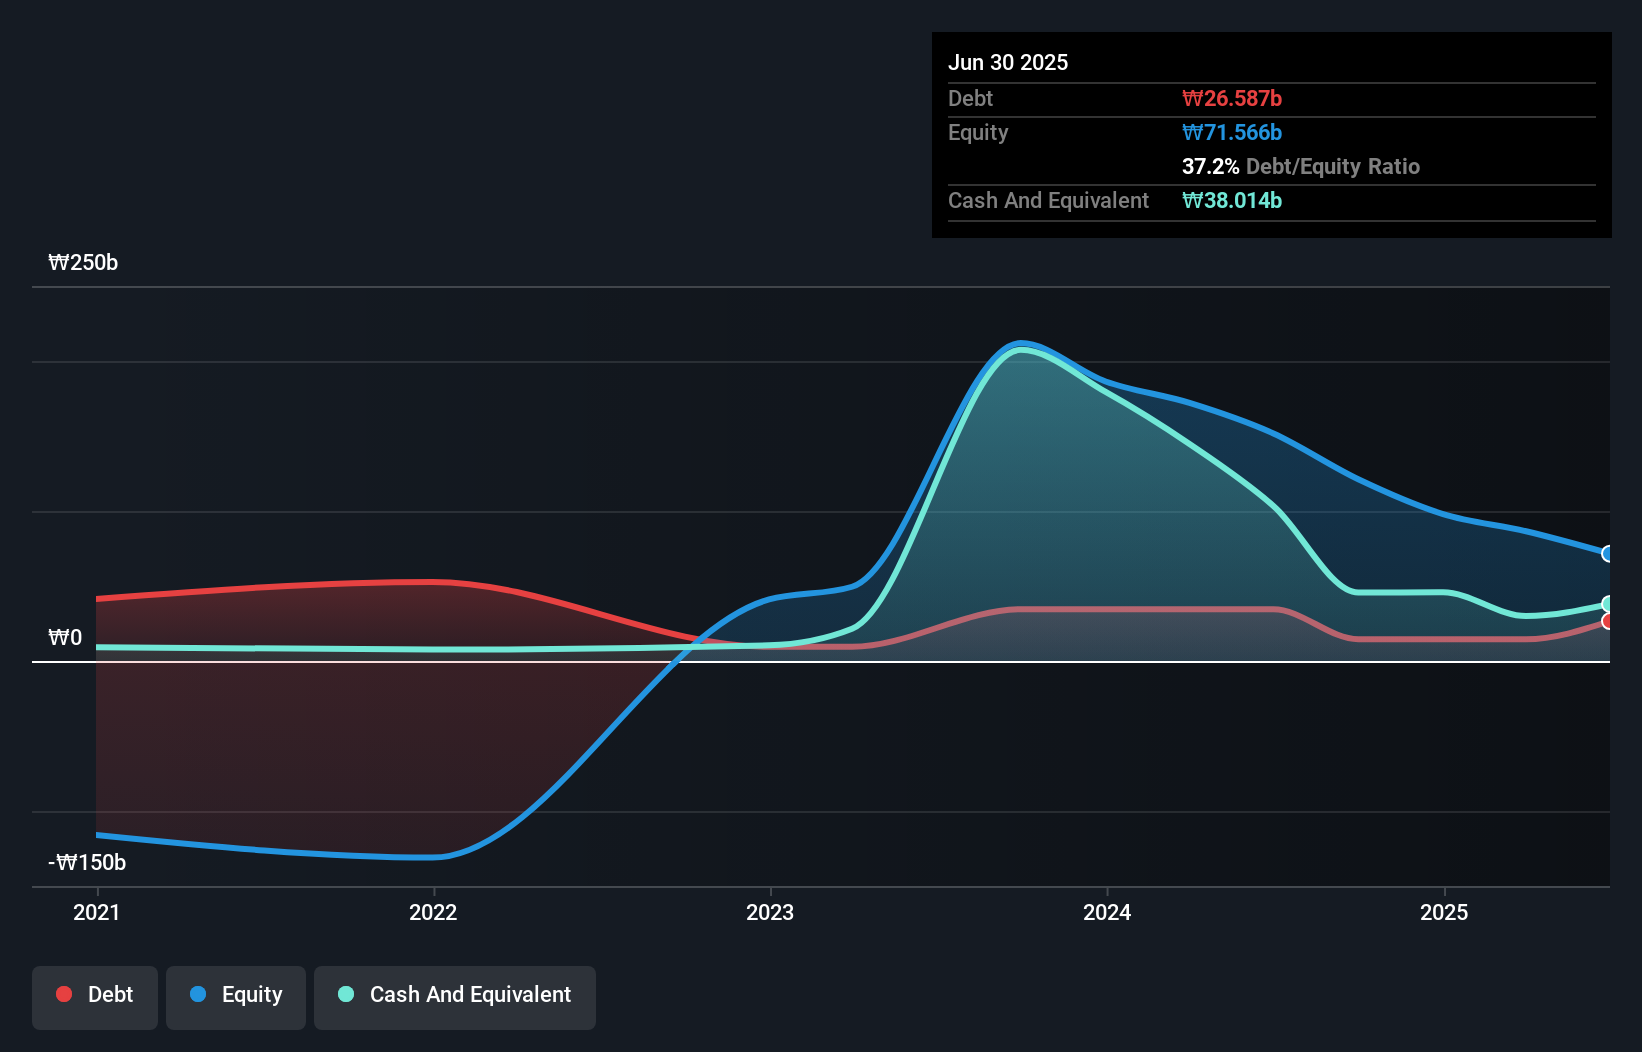This screenshot has height=1052, width=1642.
Task: Select the 2023 axis label
Action: click(x=770, y=912)
